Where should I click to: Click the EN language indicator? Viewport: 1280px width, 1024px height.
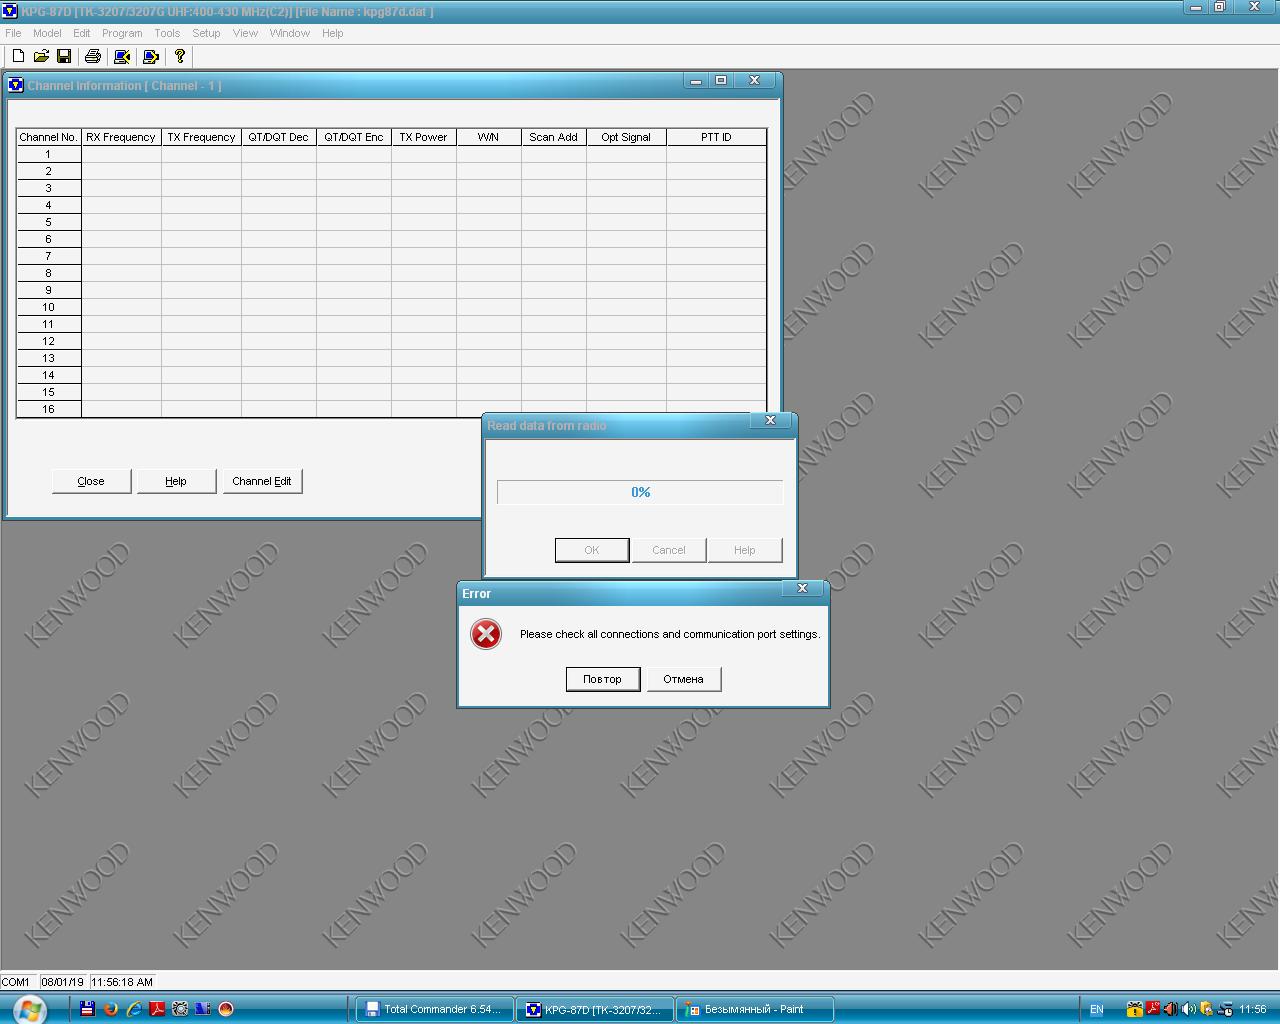pyautogui.click(x=1096, y=1010)
